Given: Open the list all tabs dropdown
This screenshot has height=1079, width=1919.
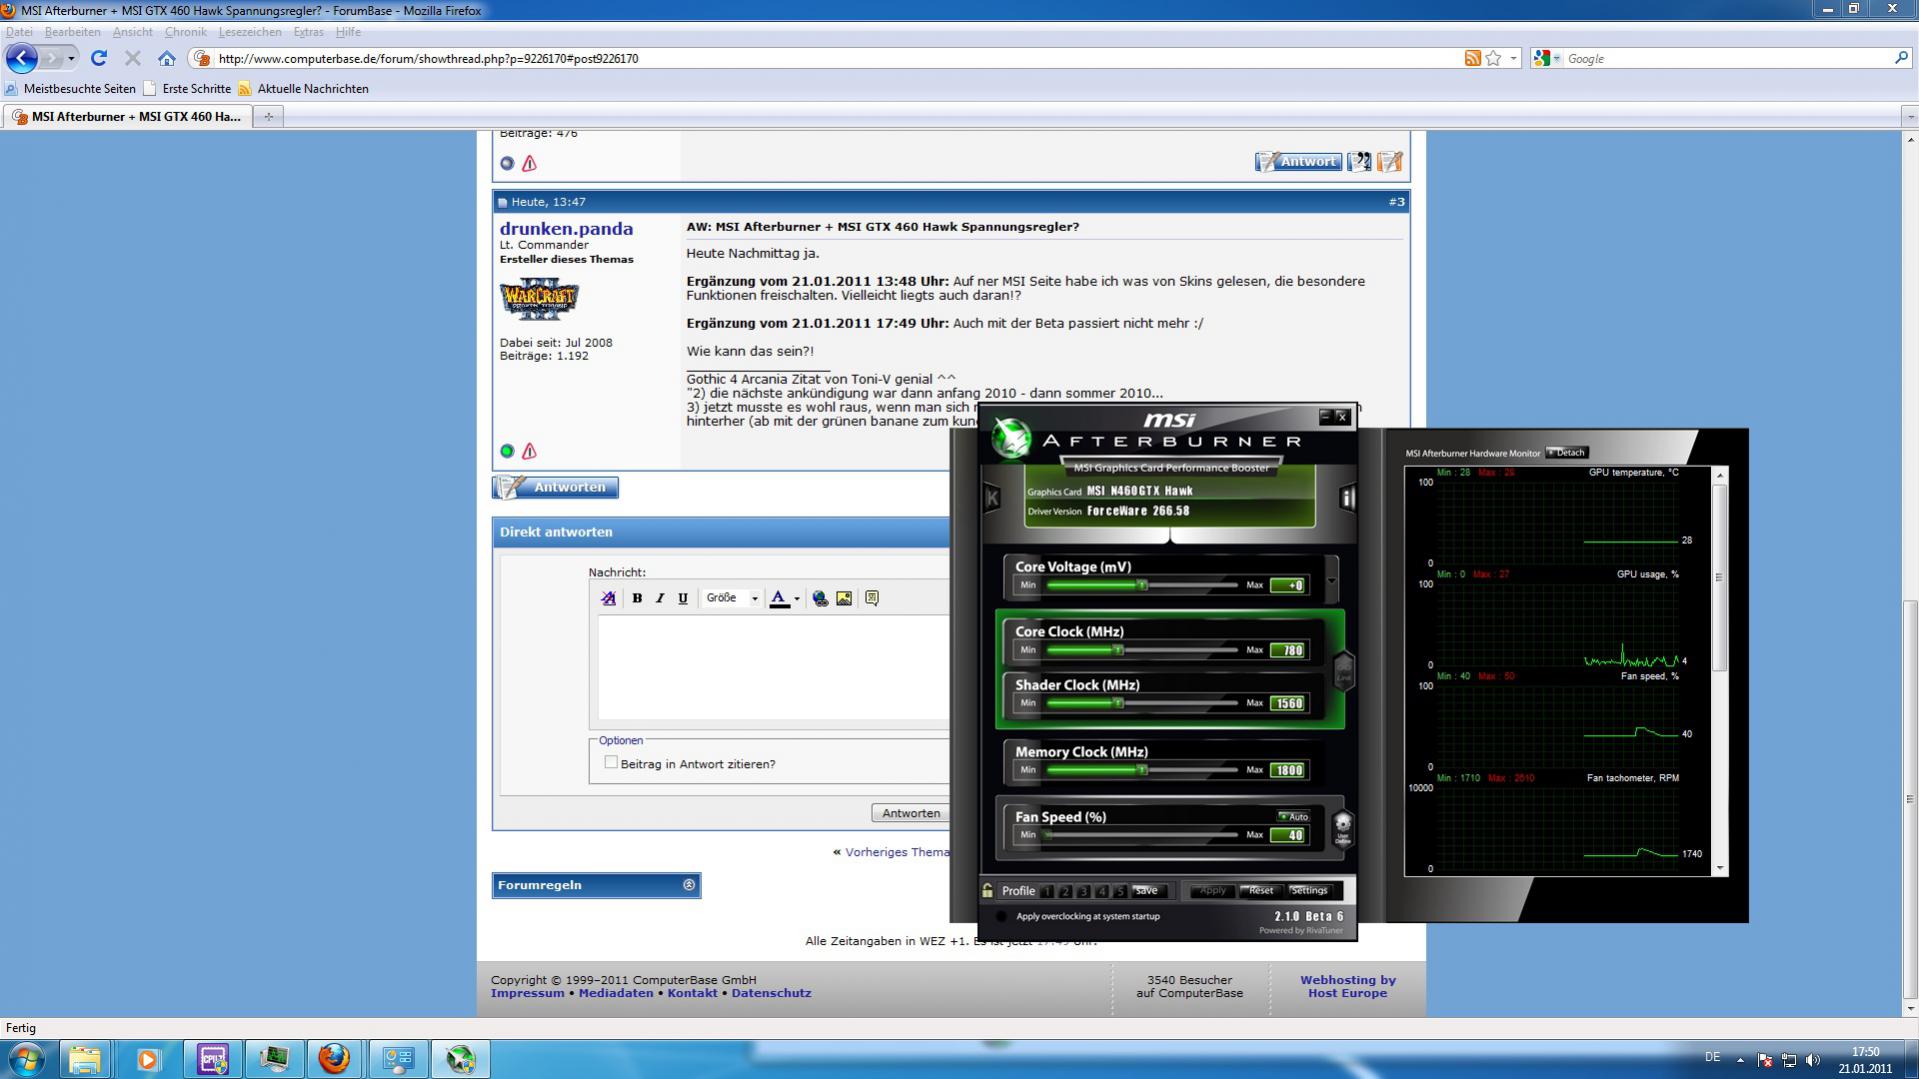Looking at the screenshot, I should pos(1910,117).
